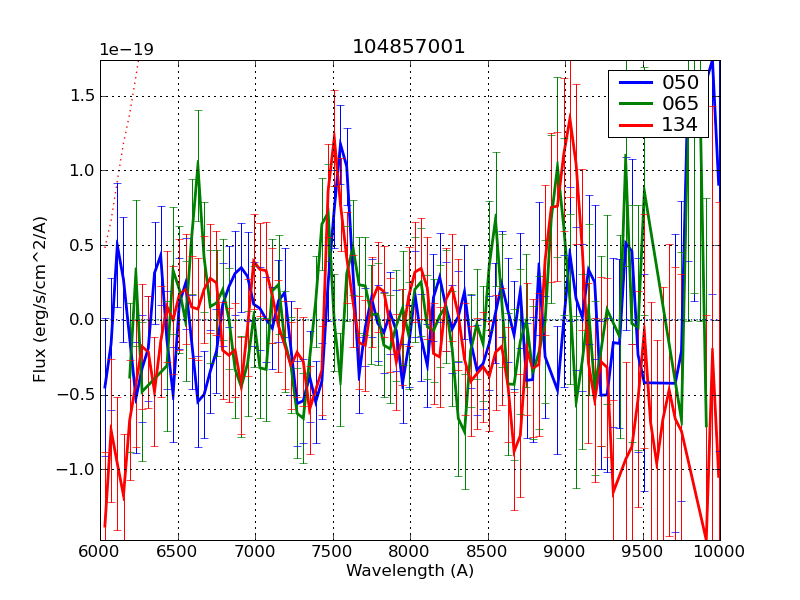Click the −1.0 y-axis tick label

[76, 470]
